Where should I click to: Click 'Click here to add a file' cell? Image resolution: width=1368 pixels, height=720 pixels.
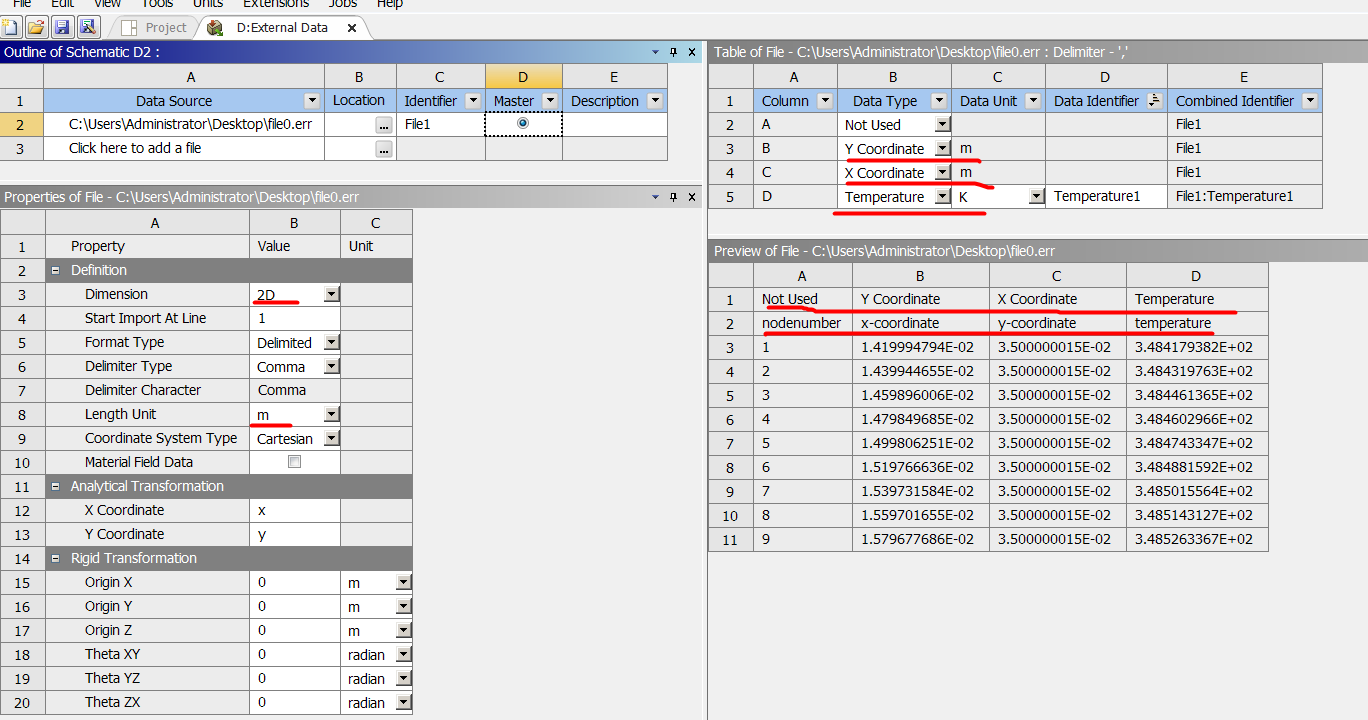(184, 148)
